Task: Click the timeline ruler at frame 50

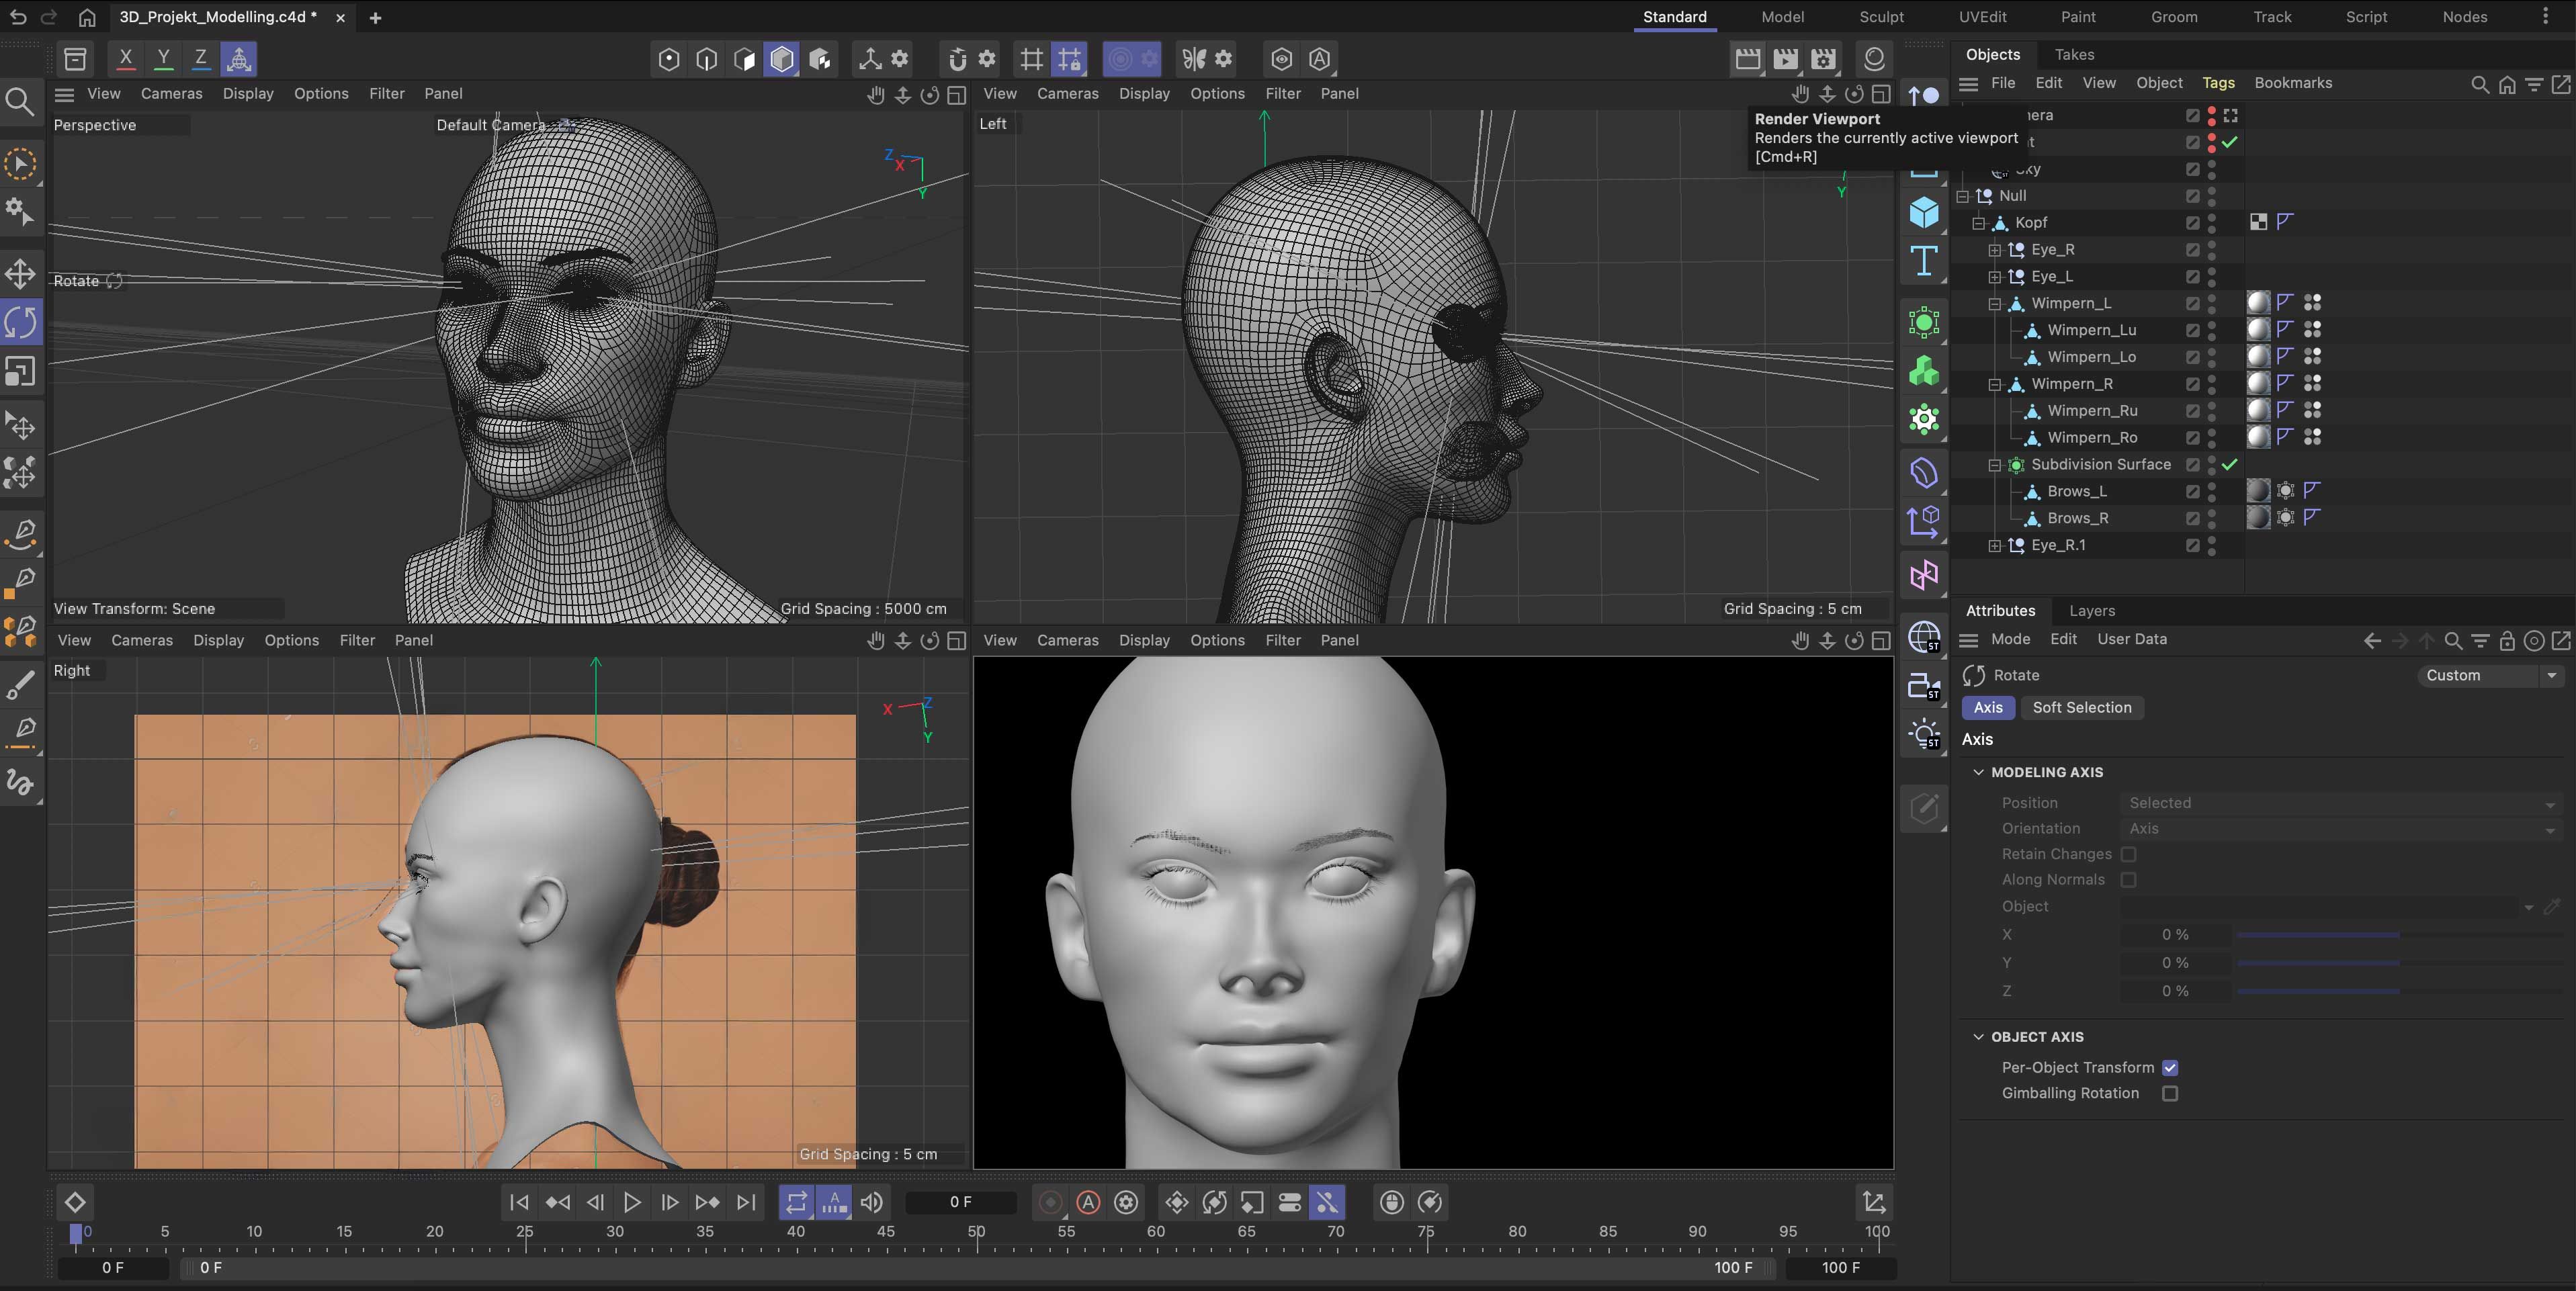Action: (977, 1232)
